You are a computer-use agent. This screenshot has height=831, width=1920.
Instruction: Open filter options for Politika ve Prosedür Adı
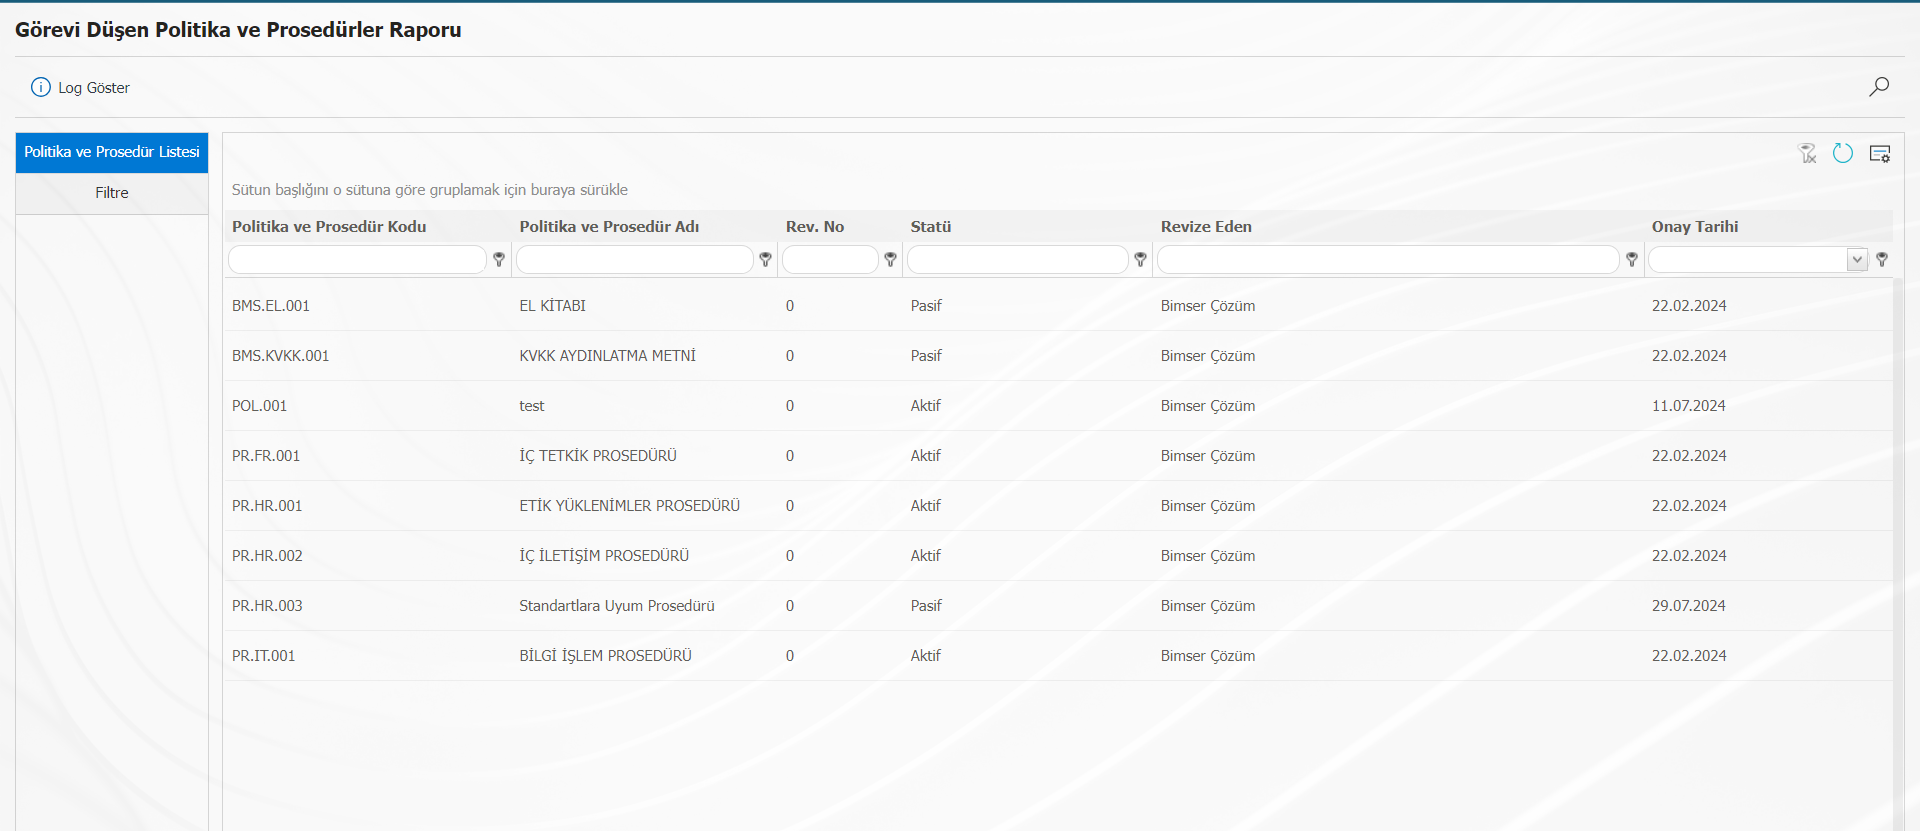coord(765,260)
